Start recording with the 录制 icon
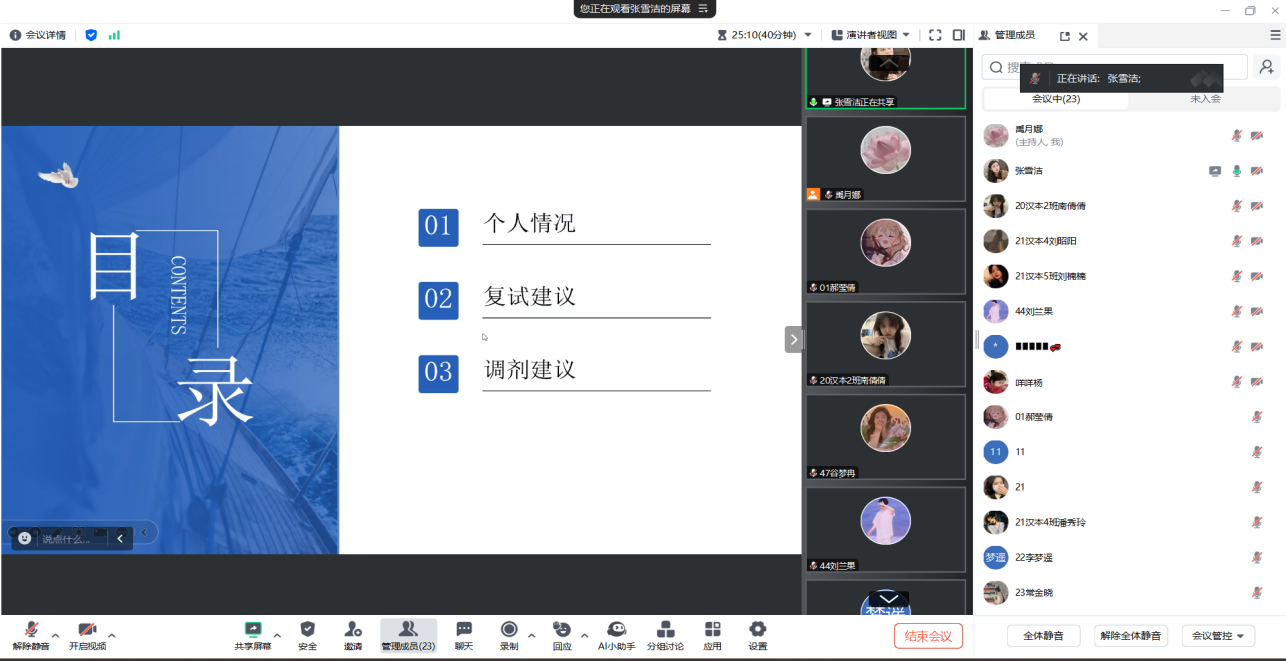1286x661 pixels. (509, 634)
